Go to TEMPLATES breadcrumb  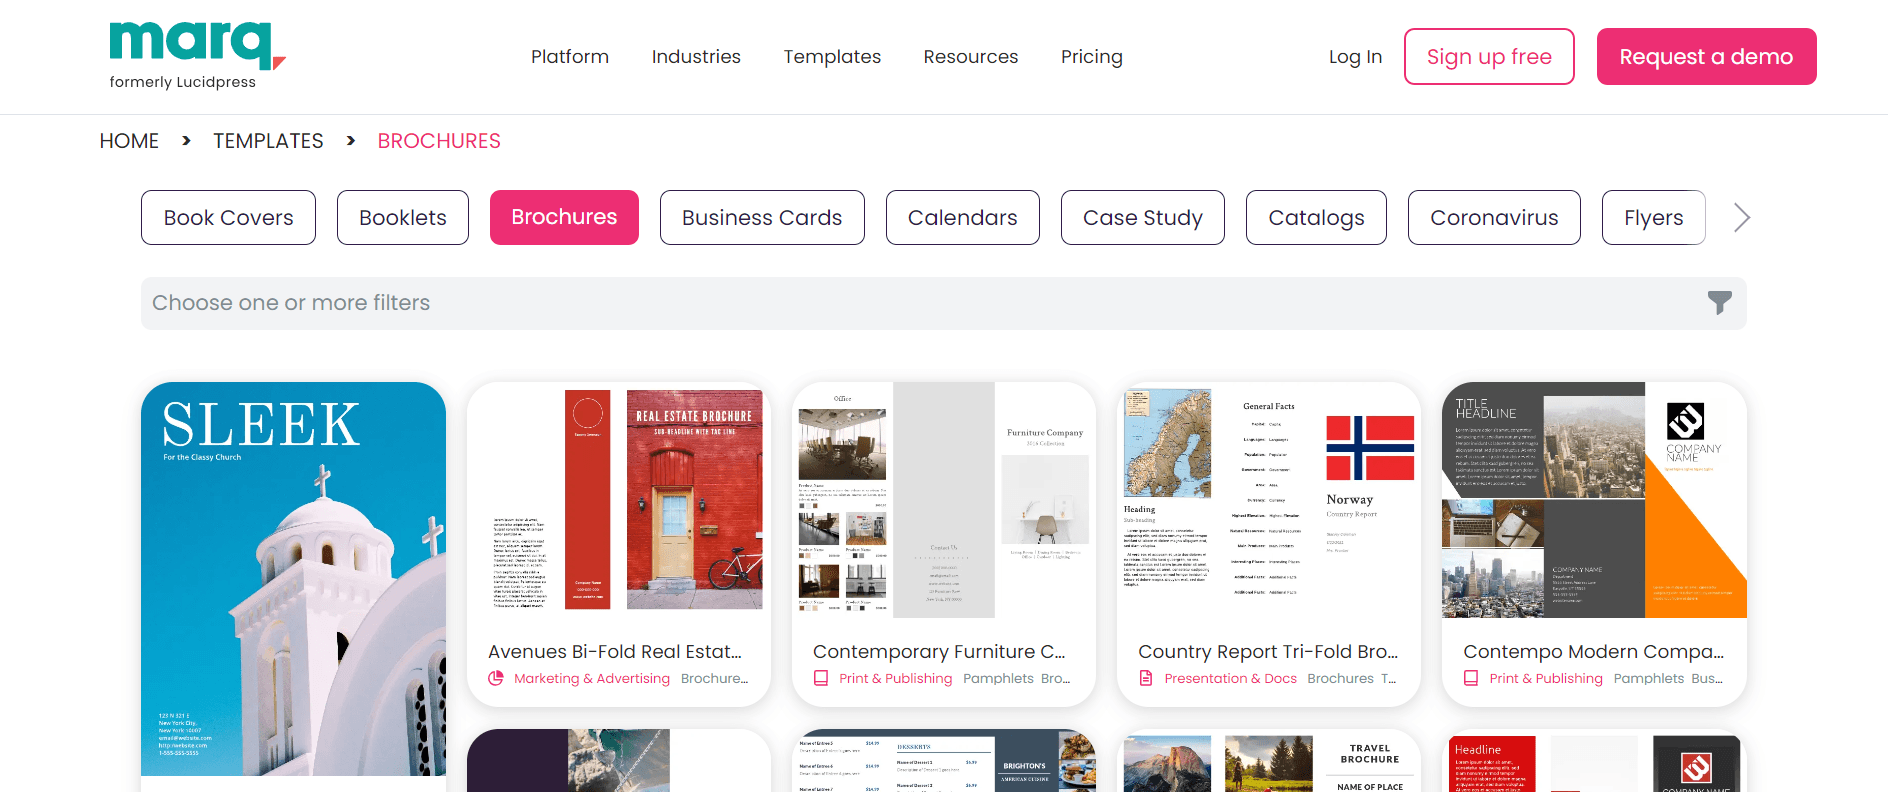pos(268,141)
